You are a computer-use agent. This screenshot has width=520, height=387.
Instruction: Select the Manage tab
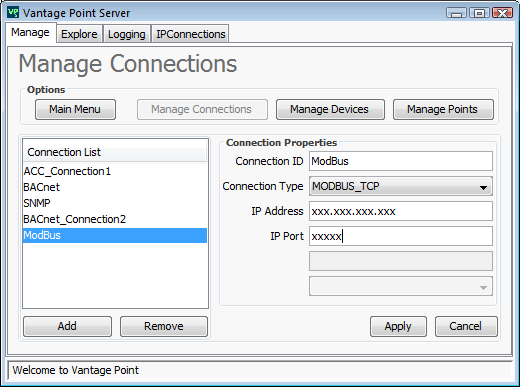(x=30, y=32)
